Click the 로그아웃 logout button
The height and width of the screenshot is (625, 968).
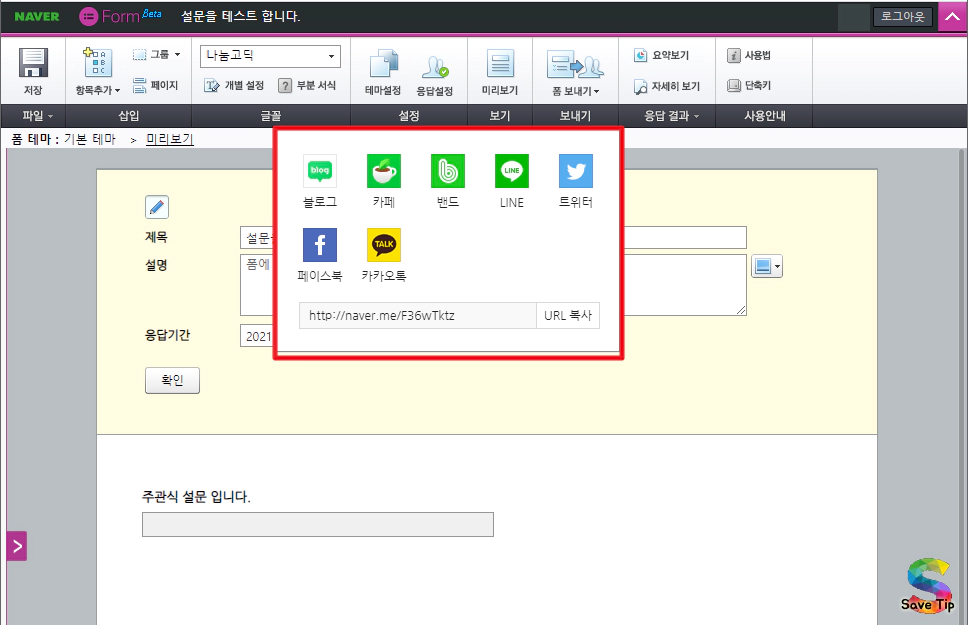(x=903, y=17)
